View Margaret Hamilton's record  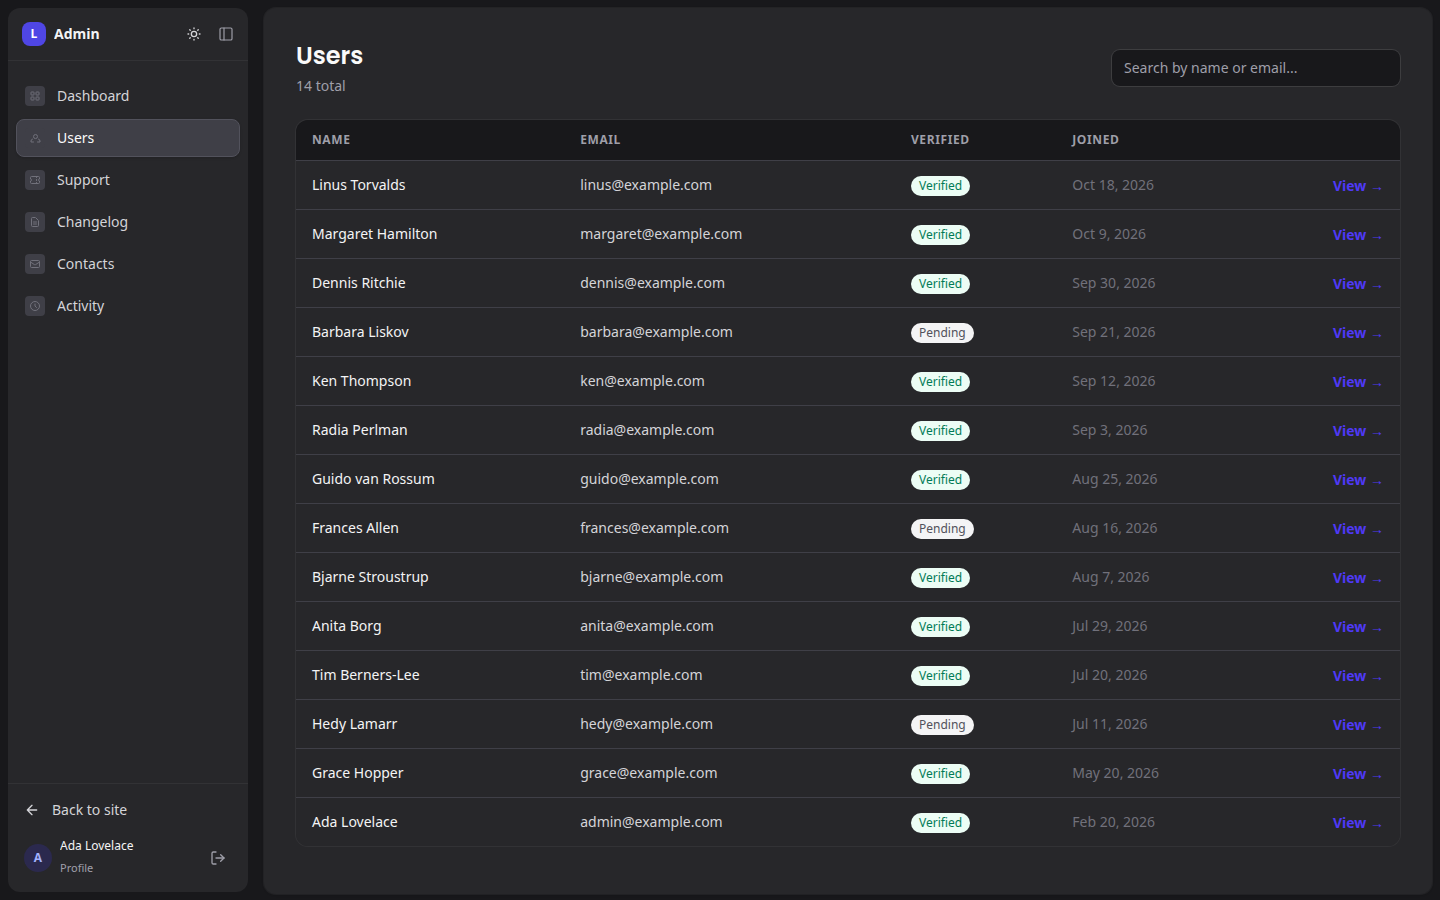tap(1357, 235)
